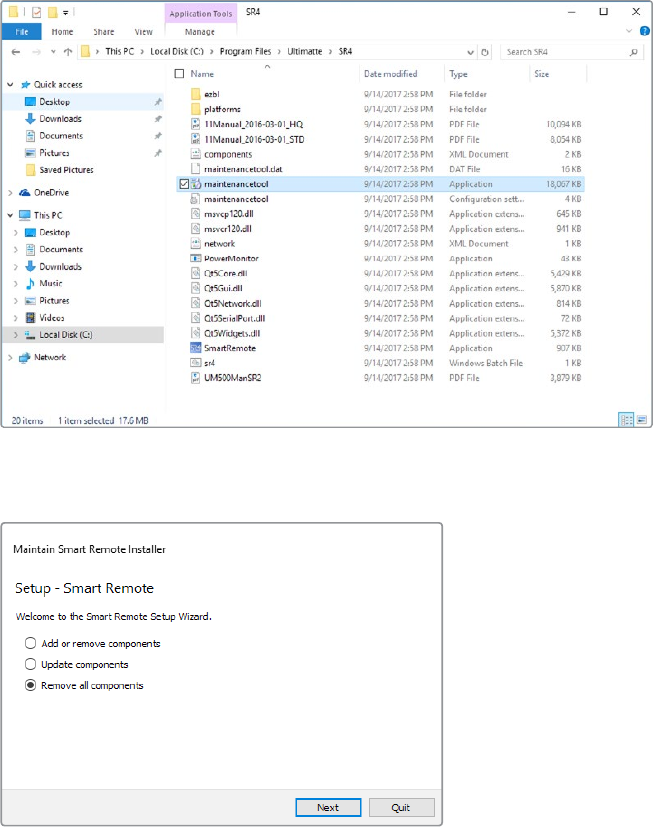Sort by Date modified column header

pyautogui.click(x=390, y=74)
